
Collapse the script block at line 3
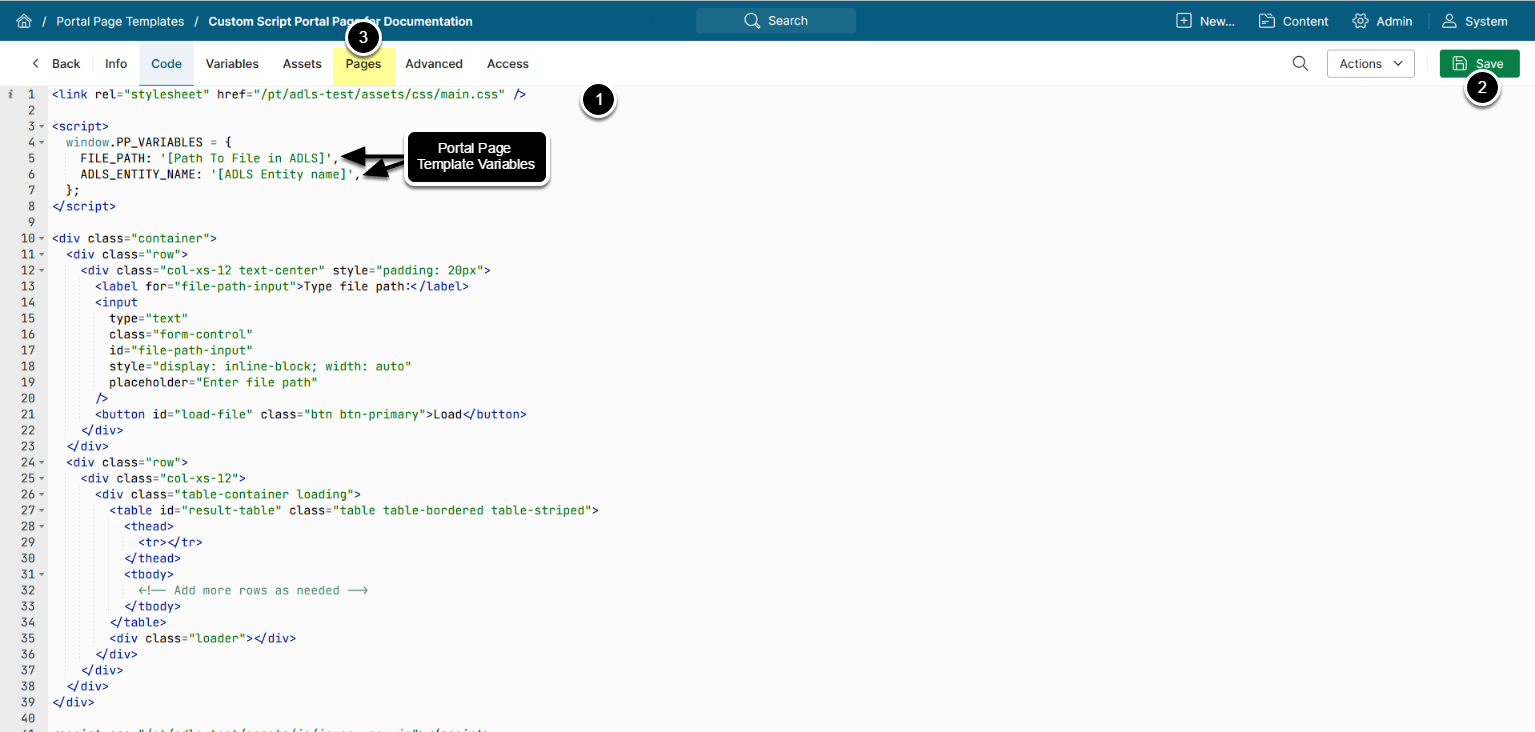click(41, 127)
